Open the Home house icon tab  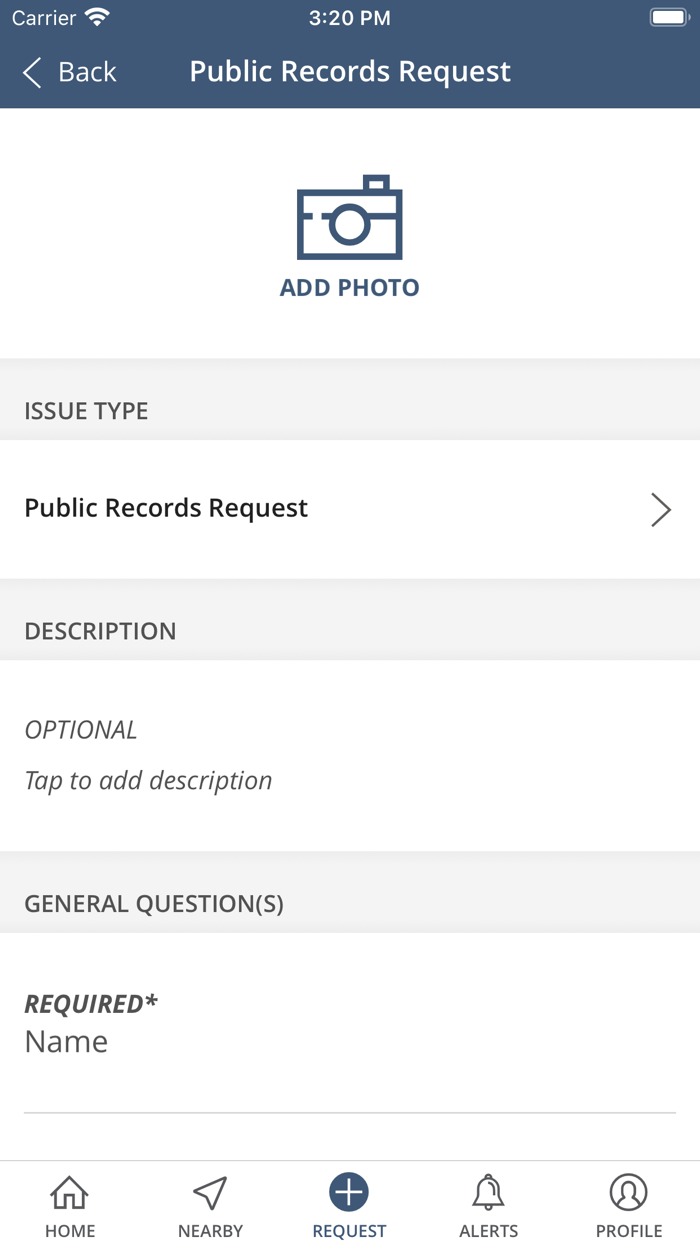click(70, 1192)
